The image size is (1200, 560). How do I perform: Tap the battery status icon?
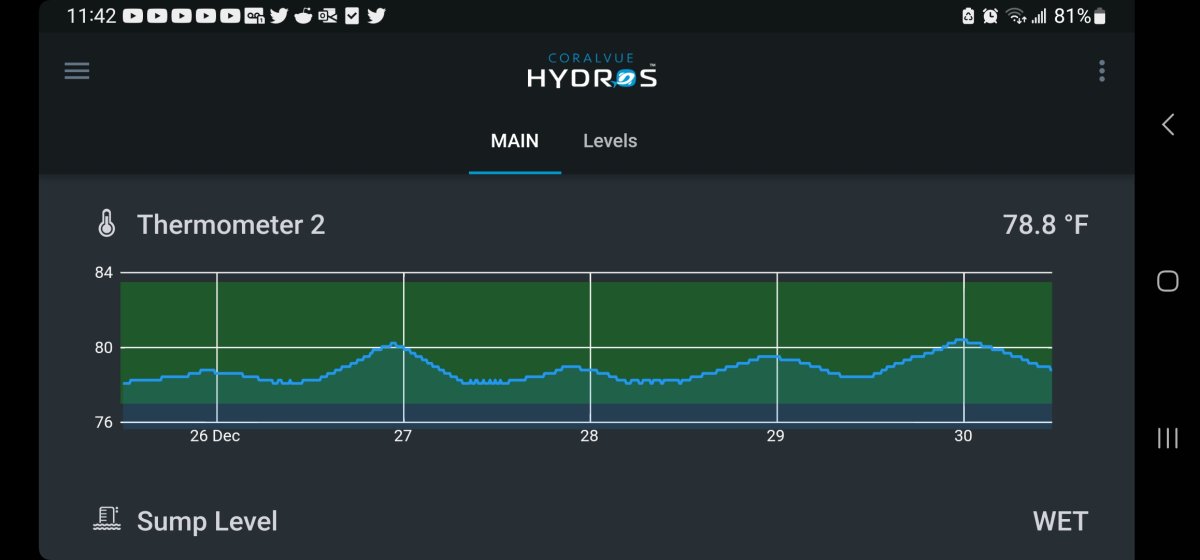[x=1101, y=16]
